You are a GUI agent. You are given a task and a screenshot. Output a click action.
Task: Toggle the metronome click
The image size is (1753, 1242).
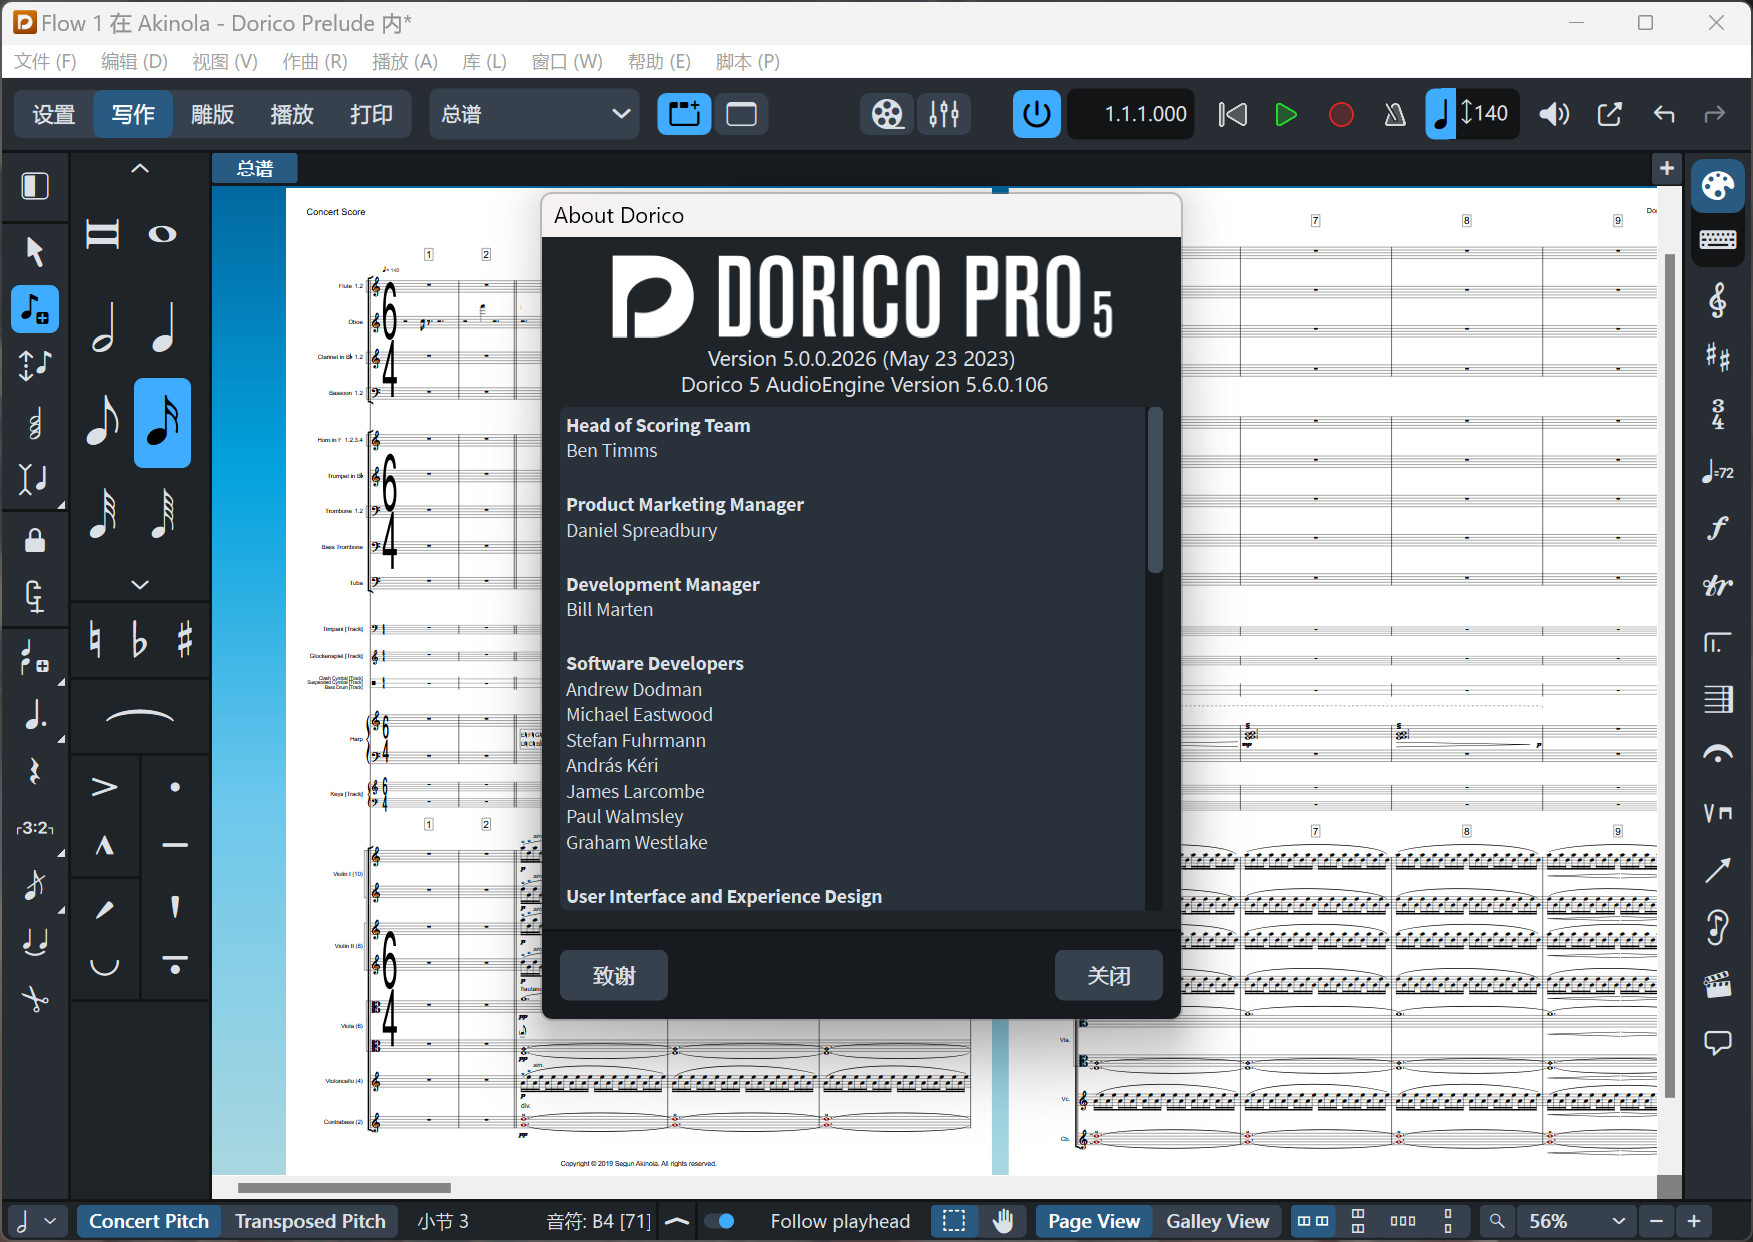pos(1395,114)
